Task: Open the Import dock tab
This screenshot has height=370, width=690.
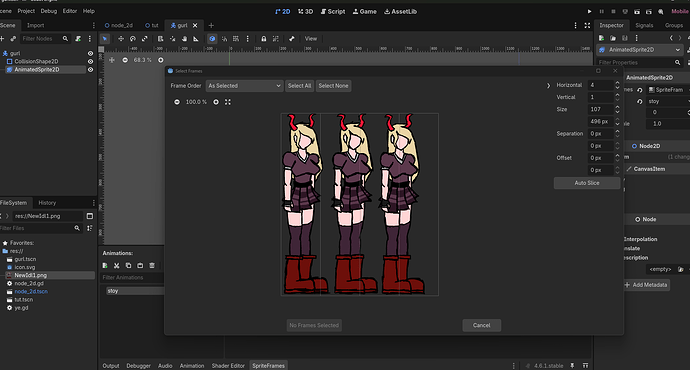Action: coord(35,26)
